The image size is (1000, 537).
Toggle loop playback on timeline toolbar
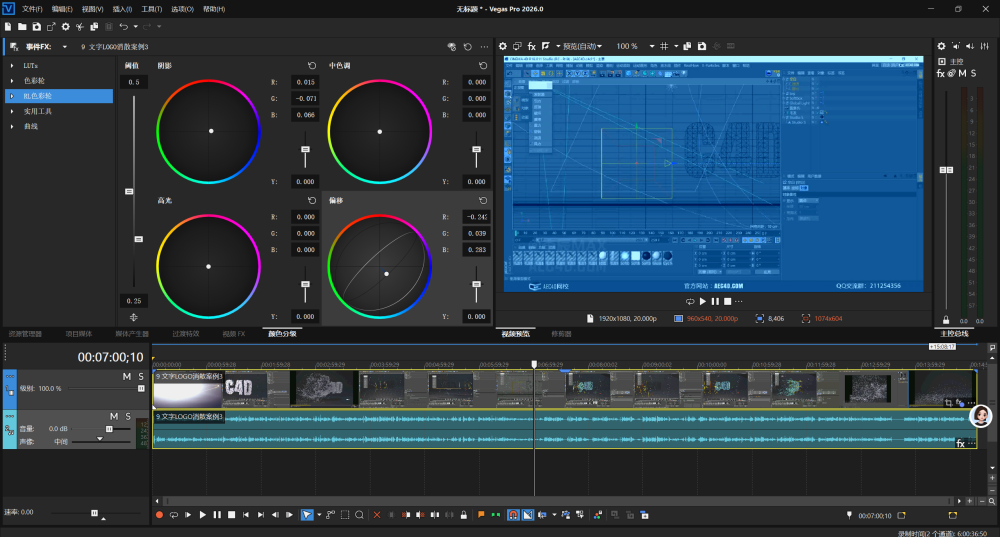(x=173, y=515)
